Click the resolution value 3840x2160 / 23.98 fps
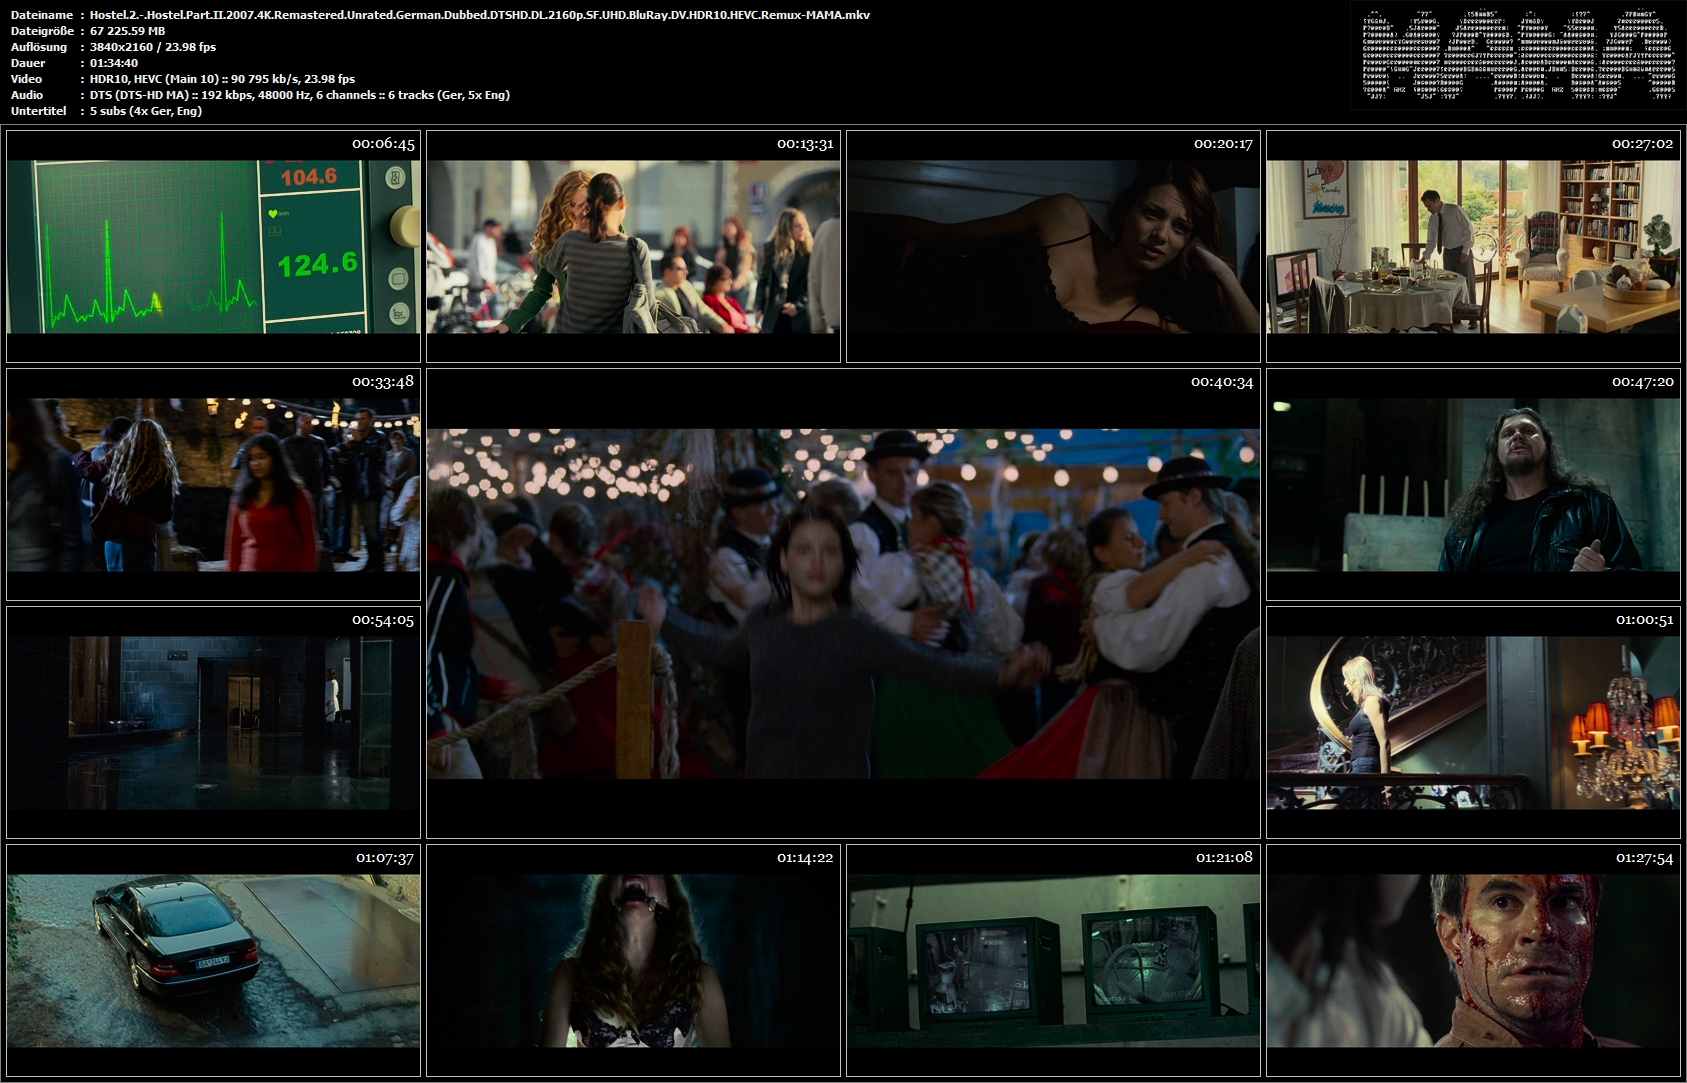Screen dimensions: 1687x1083 153,47
